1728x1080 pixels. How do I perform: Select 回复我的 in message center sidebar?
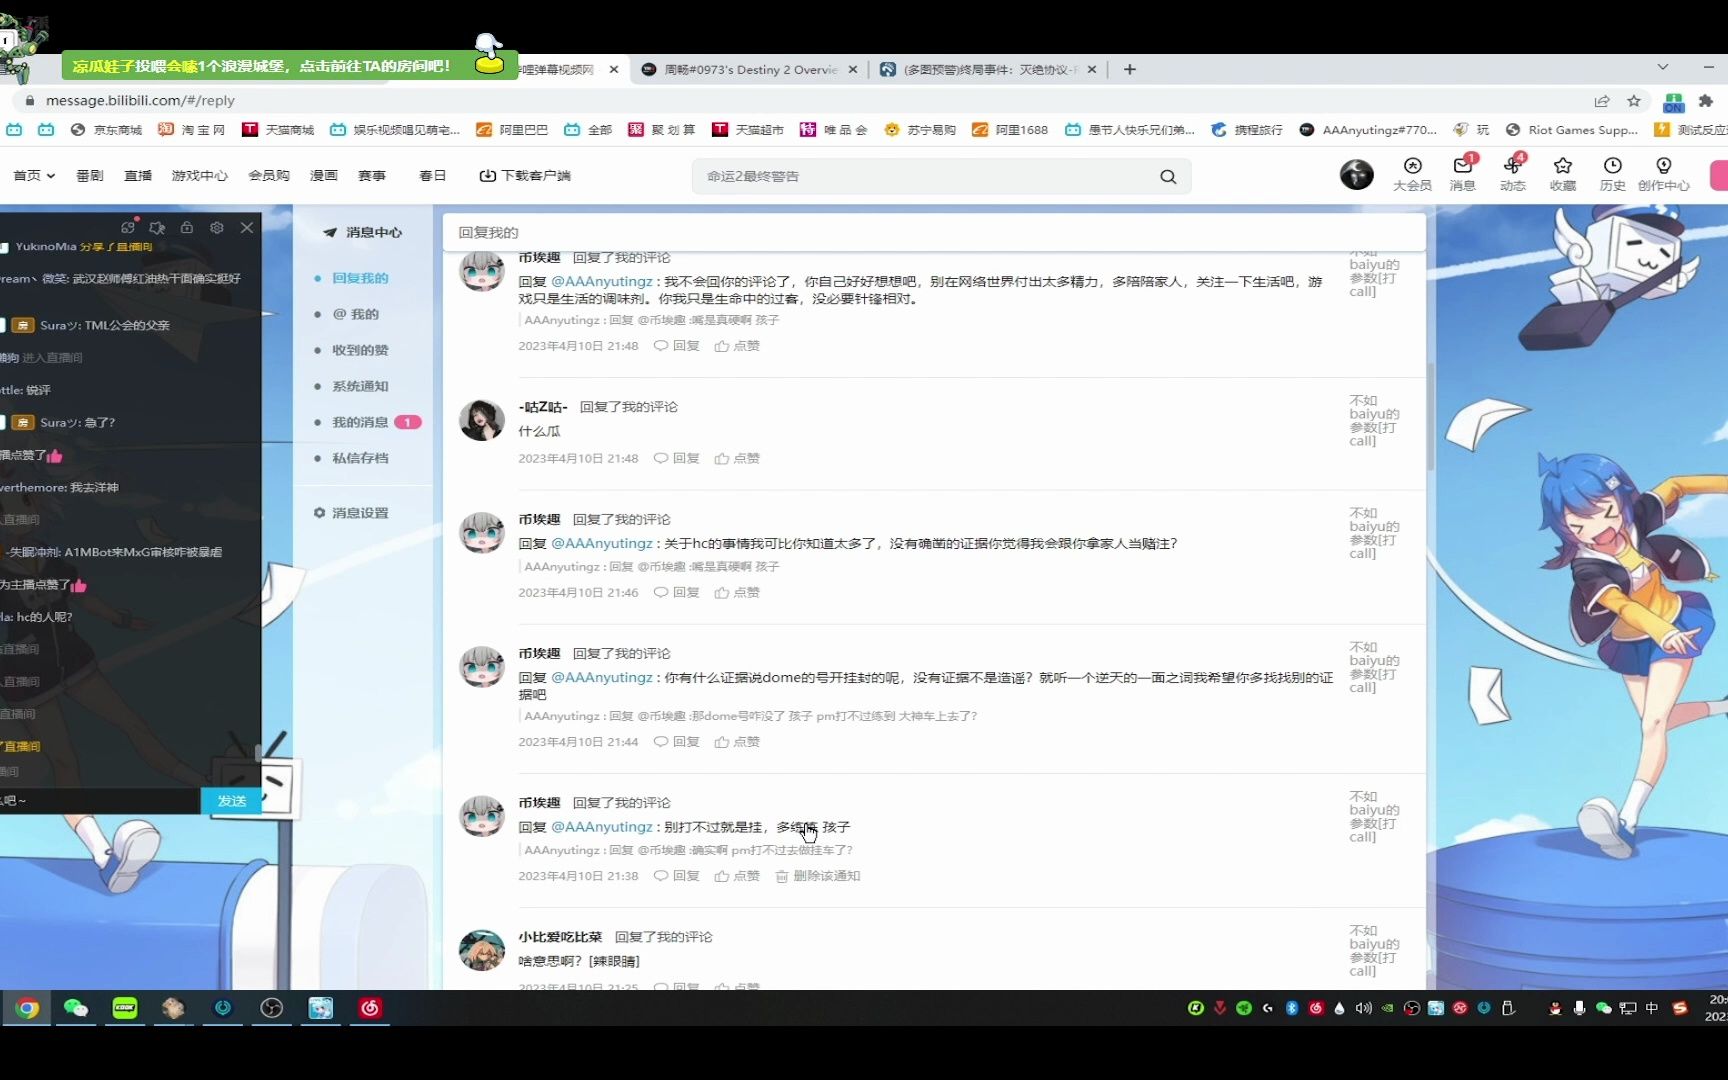pyautogui.click(x=360, y=278)
